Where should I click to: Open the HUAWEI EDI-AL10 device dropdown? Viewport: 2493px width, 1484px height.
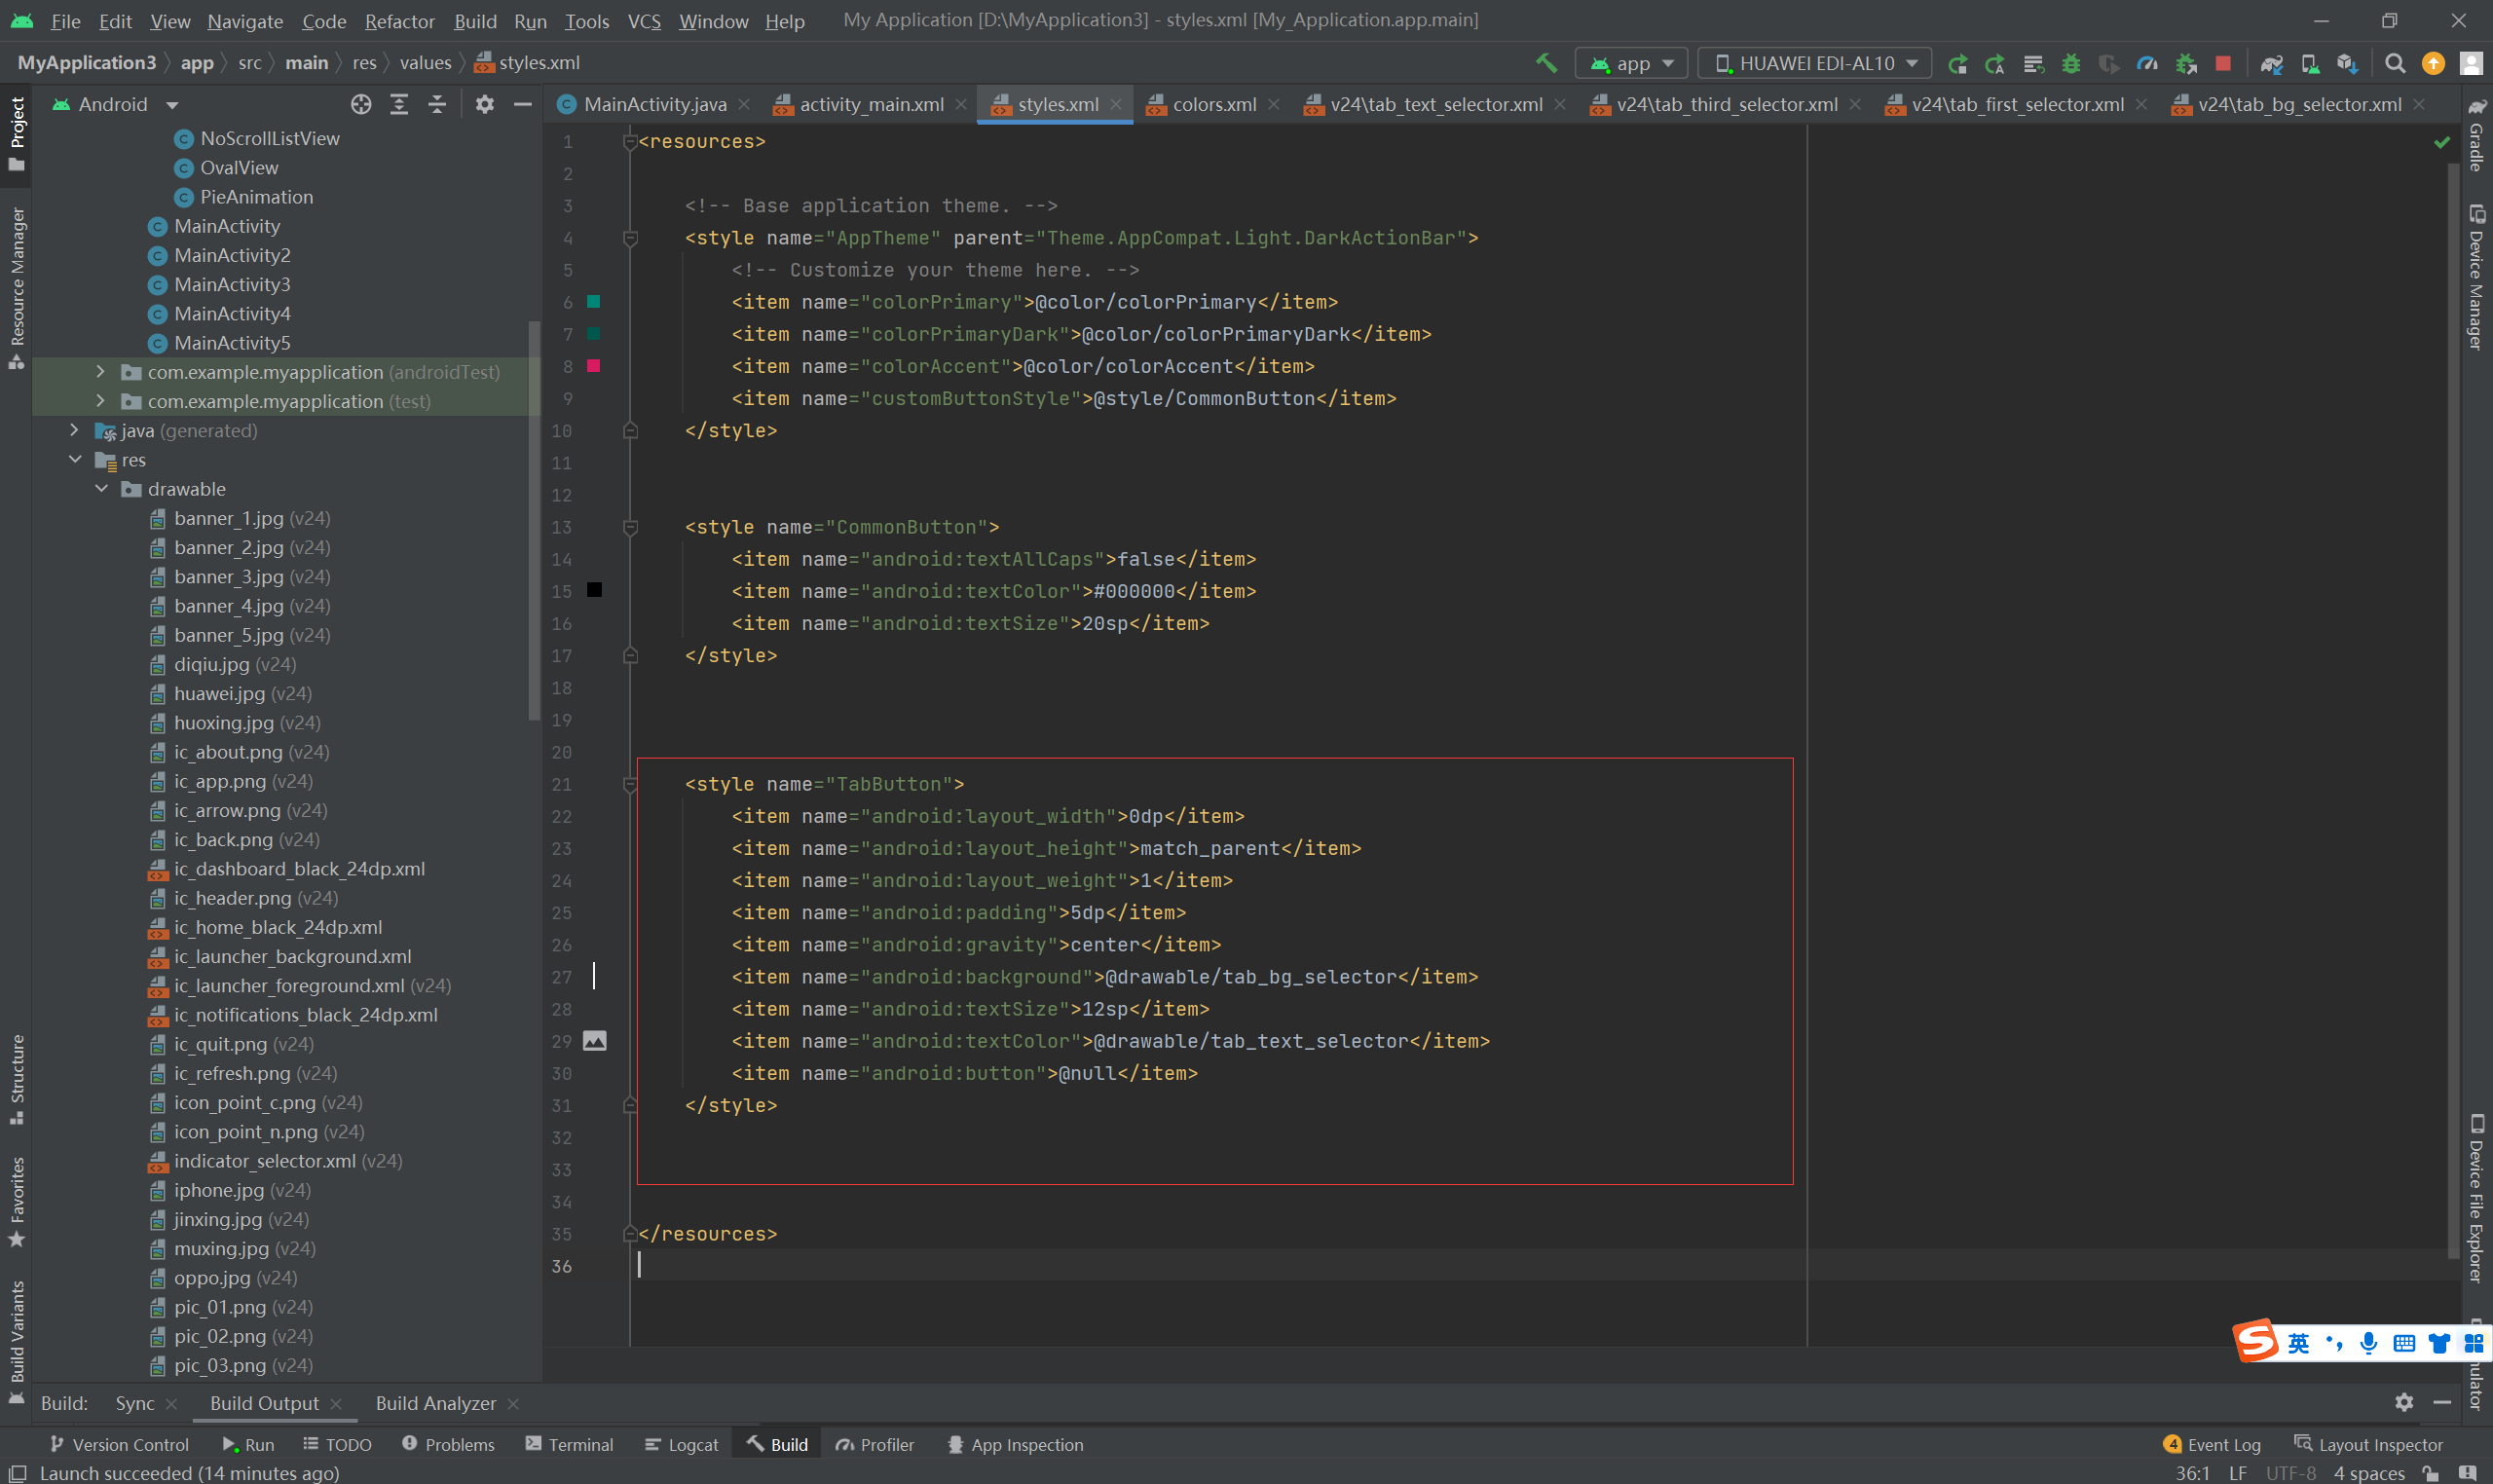click(x=1815, y=63)
